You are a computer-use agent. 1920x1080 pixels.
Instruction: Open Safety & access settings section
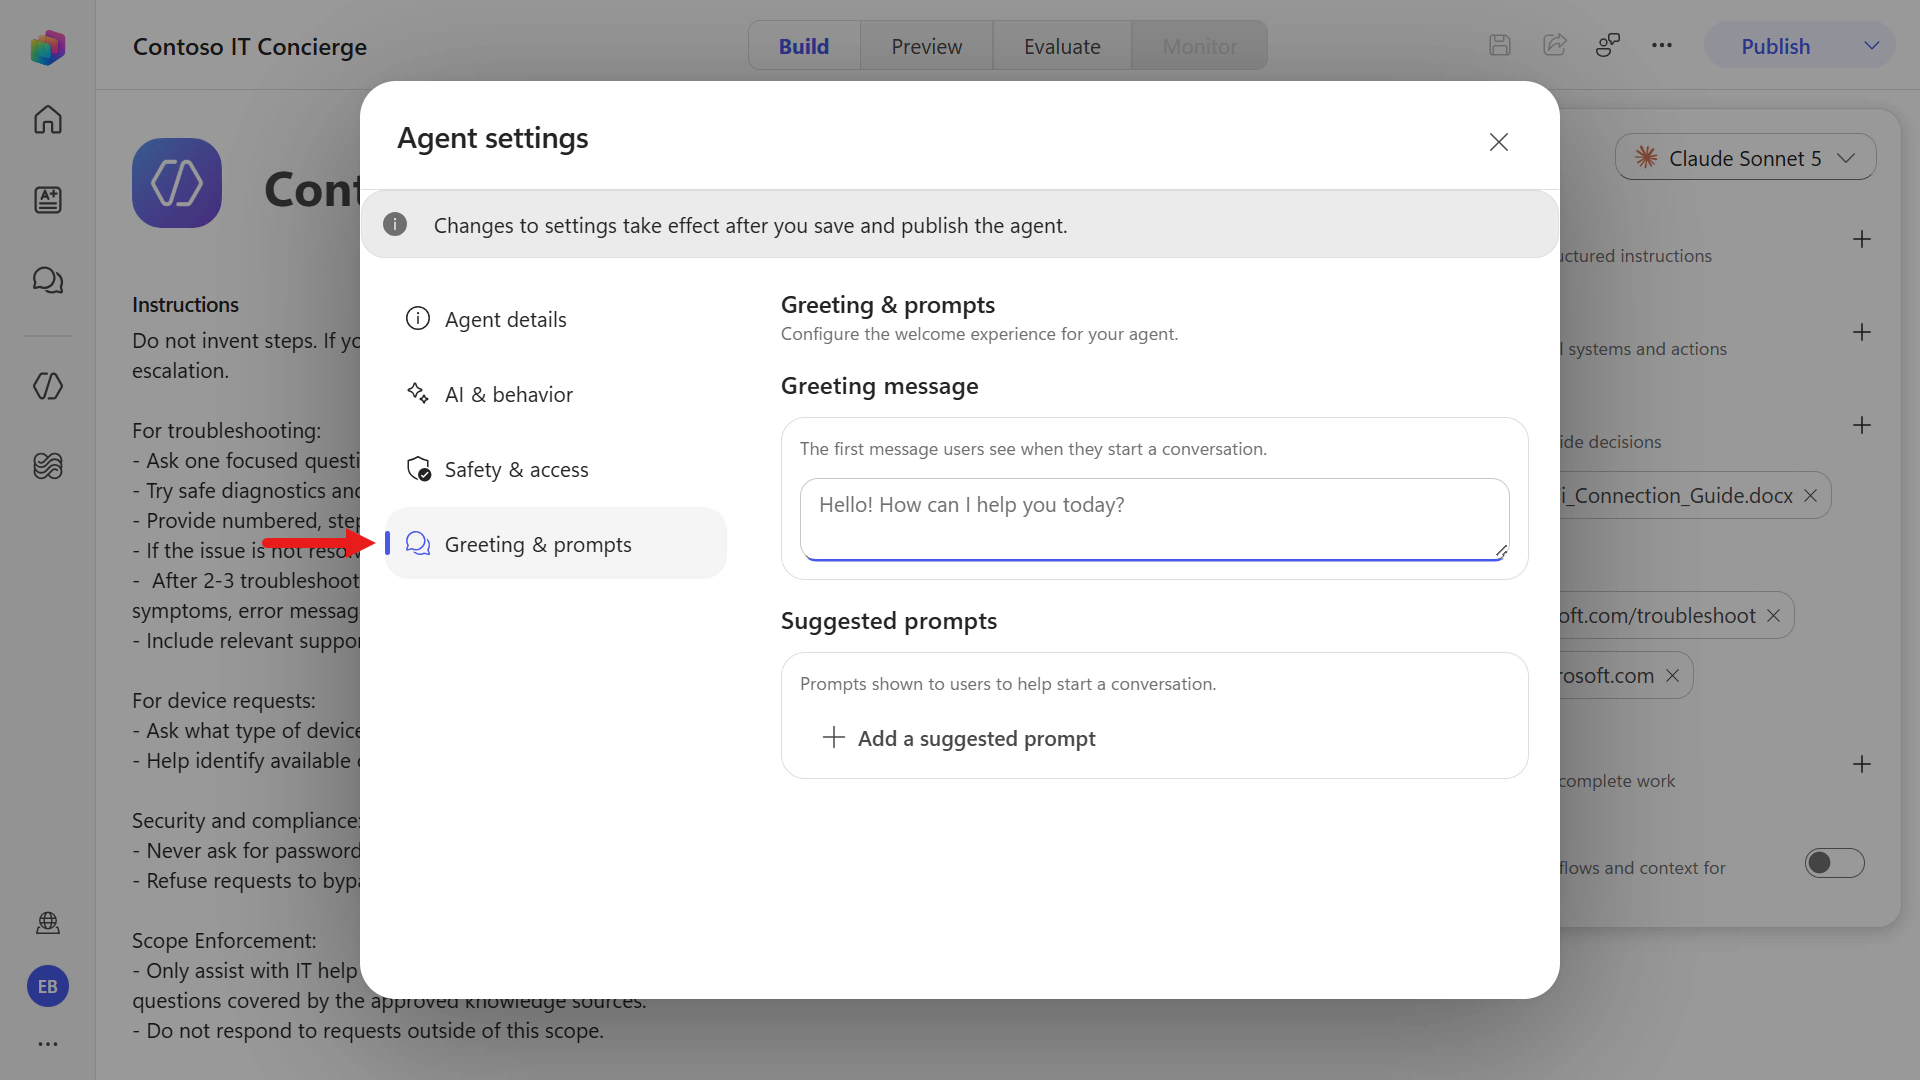[556, 469]
